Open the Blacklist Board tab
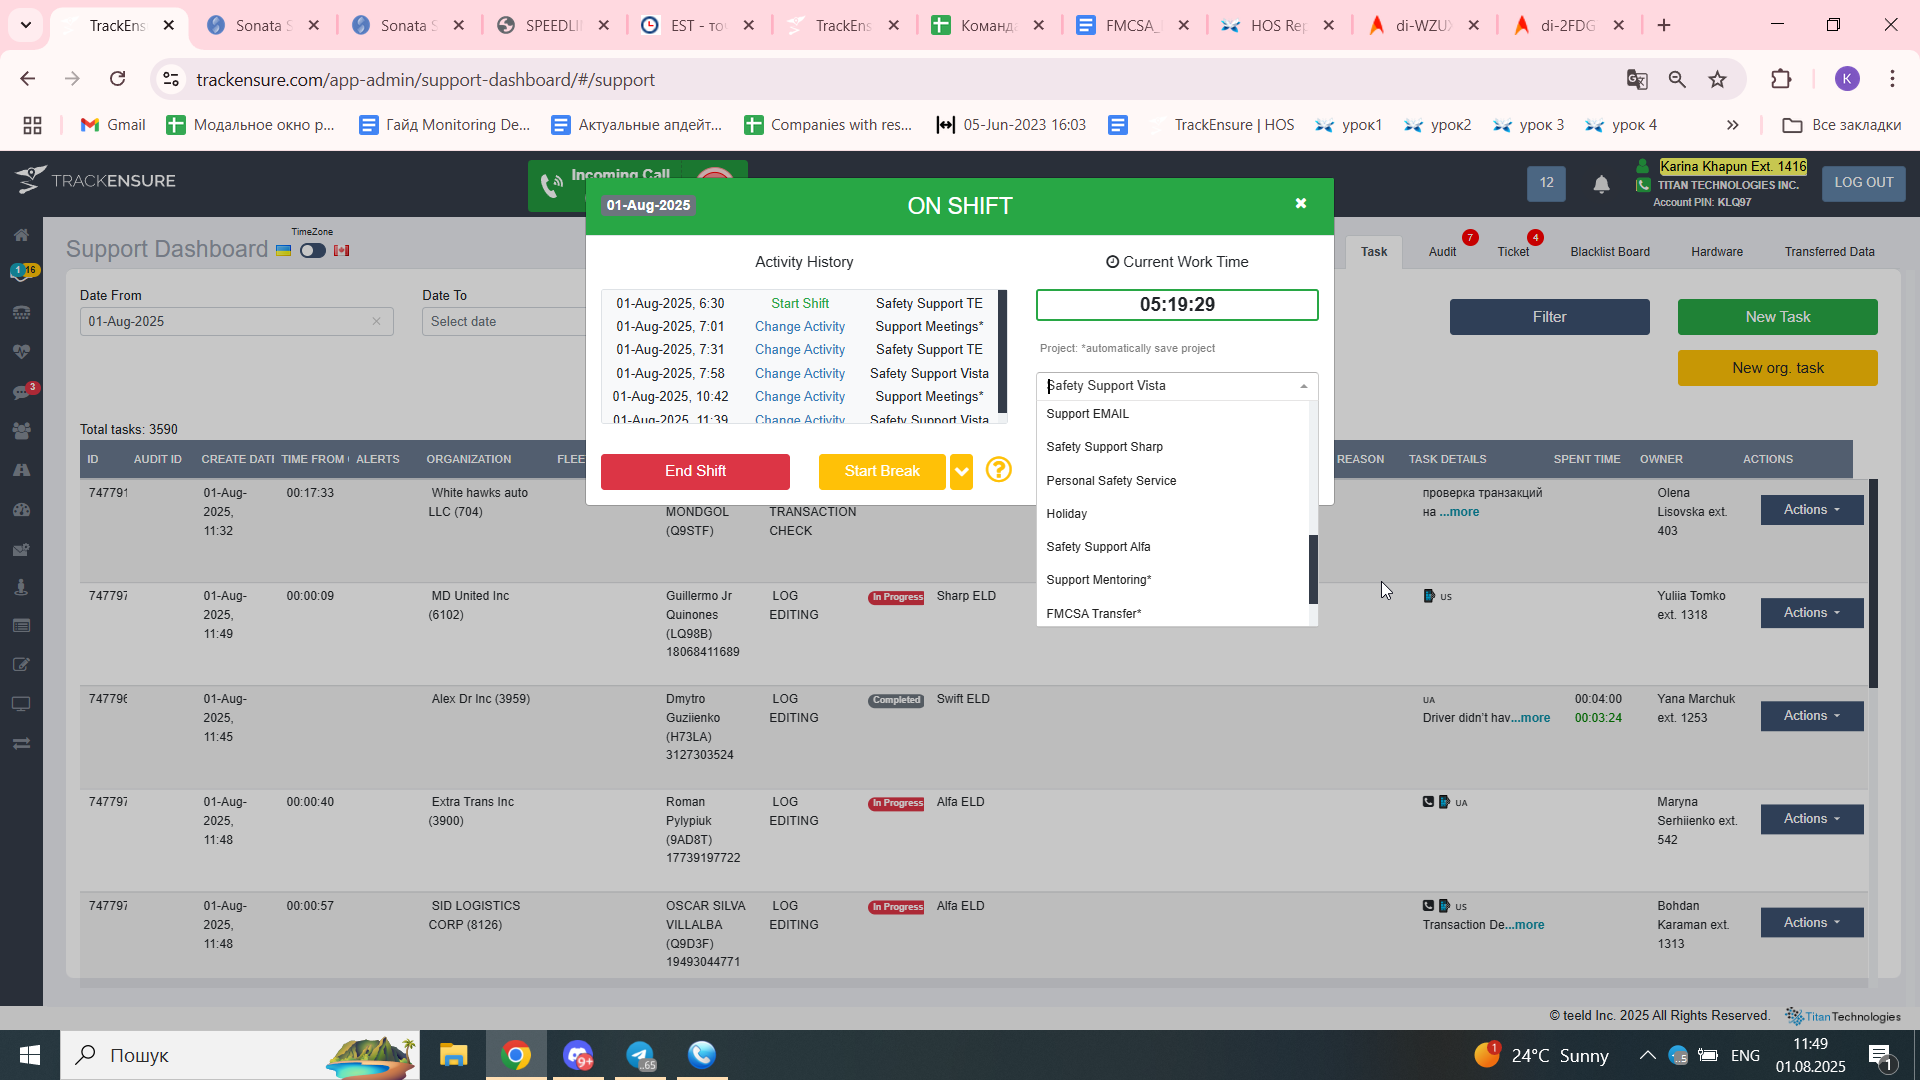1920x1080 pixels. tap(1610, 252)
